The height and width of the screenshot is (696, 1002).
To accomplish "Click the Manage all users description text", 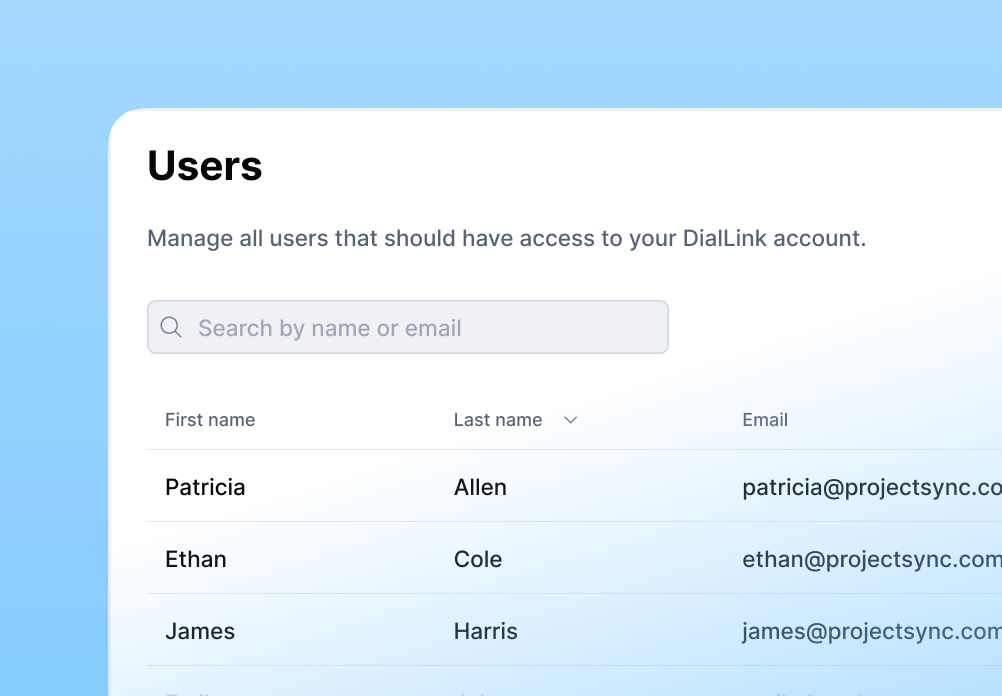I will pyautogui.click(x=400, y=238).
